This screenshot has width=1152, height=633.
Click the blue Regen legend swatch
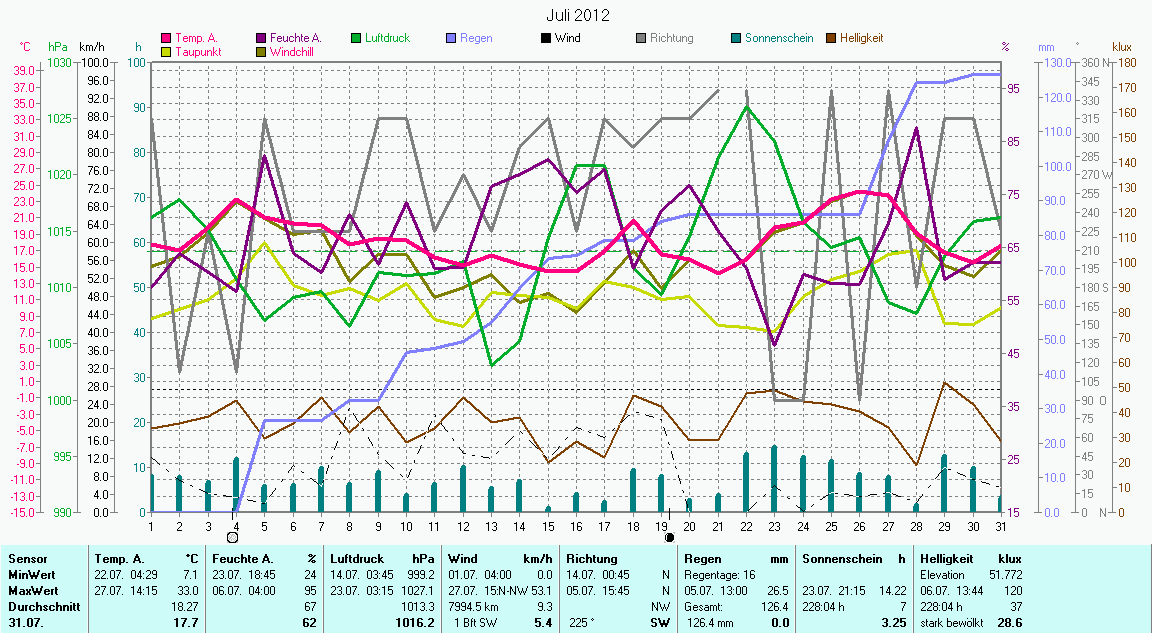pos(452,38)
